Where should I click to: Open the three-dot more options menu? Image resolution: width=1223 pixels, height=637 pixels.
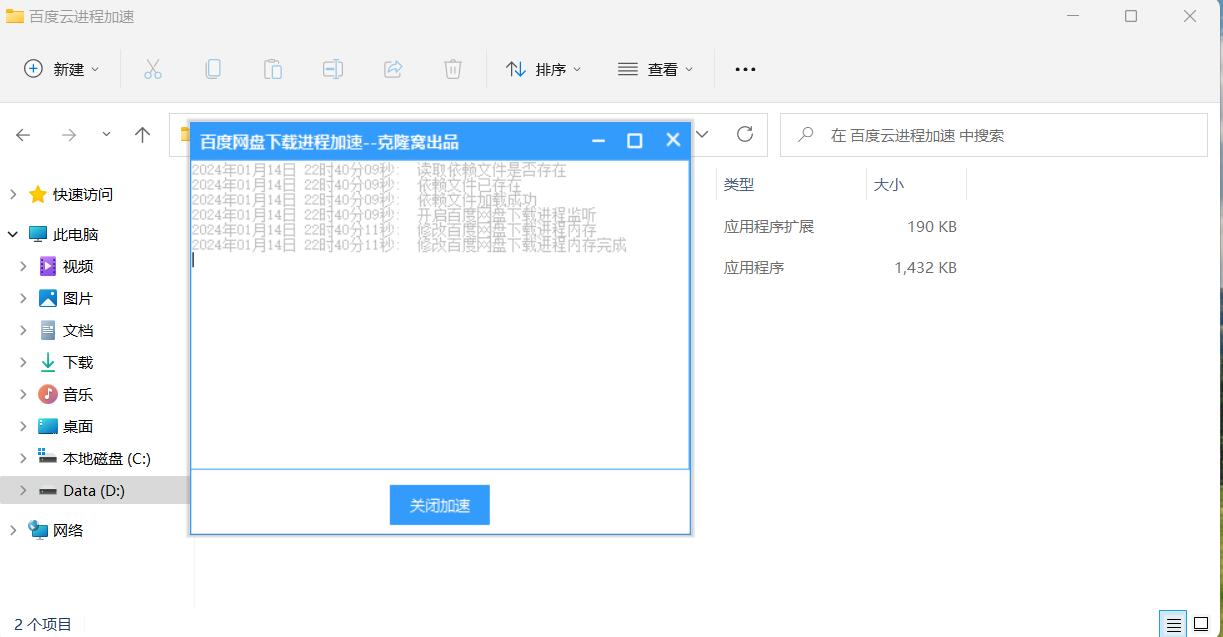[745, 69]
